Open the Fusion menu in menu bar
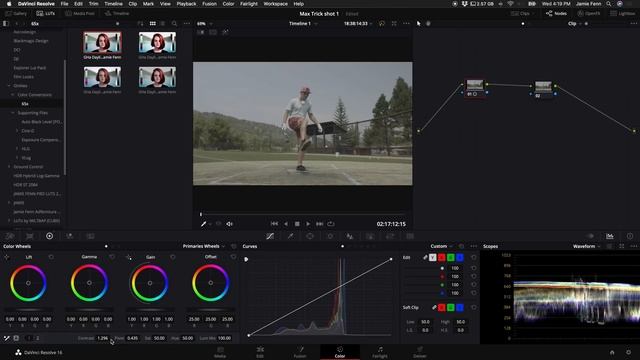 (209, 4)
